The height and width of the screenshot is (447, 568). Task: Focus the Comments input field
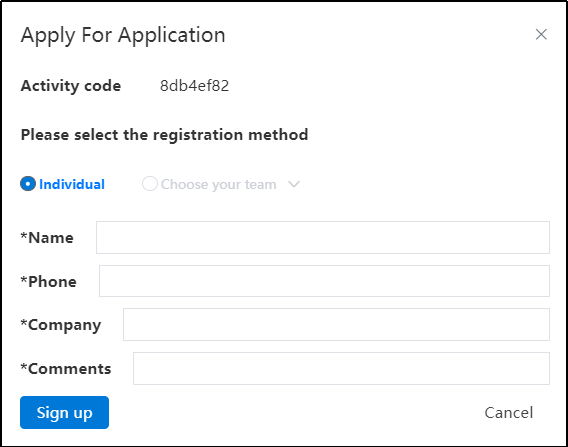point(341,368)
